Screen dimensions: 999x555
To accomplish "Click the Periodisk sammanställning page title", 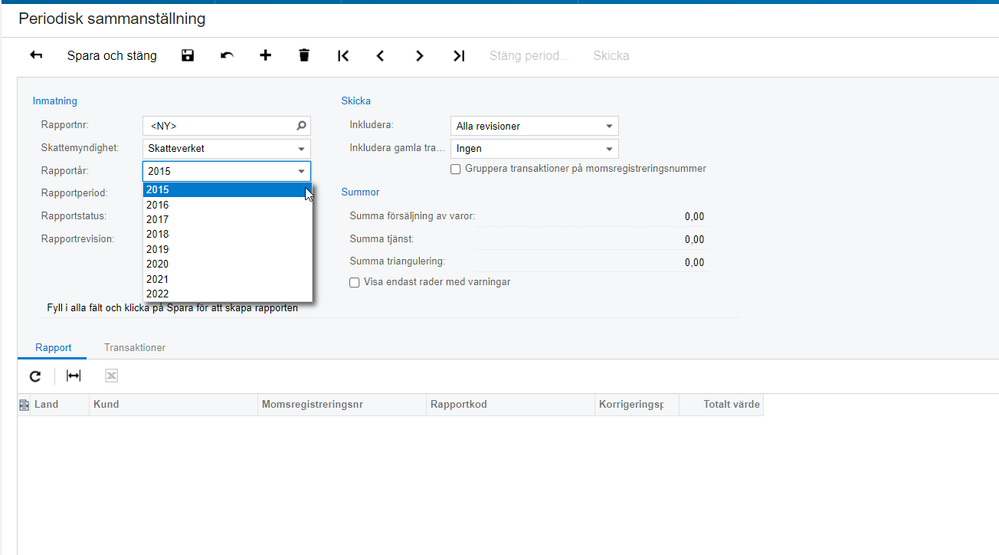I will [112, 18].
